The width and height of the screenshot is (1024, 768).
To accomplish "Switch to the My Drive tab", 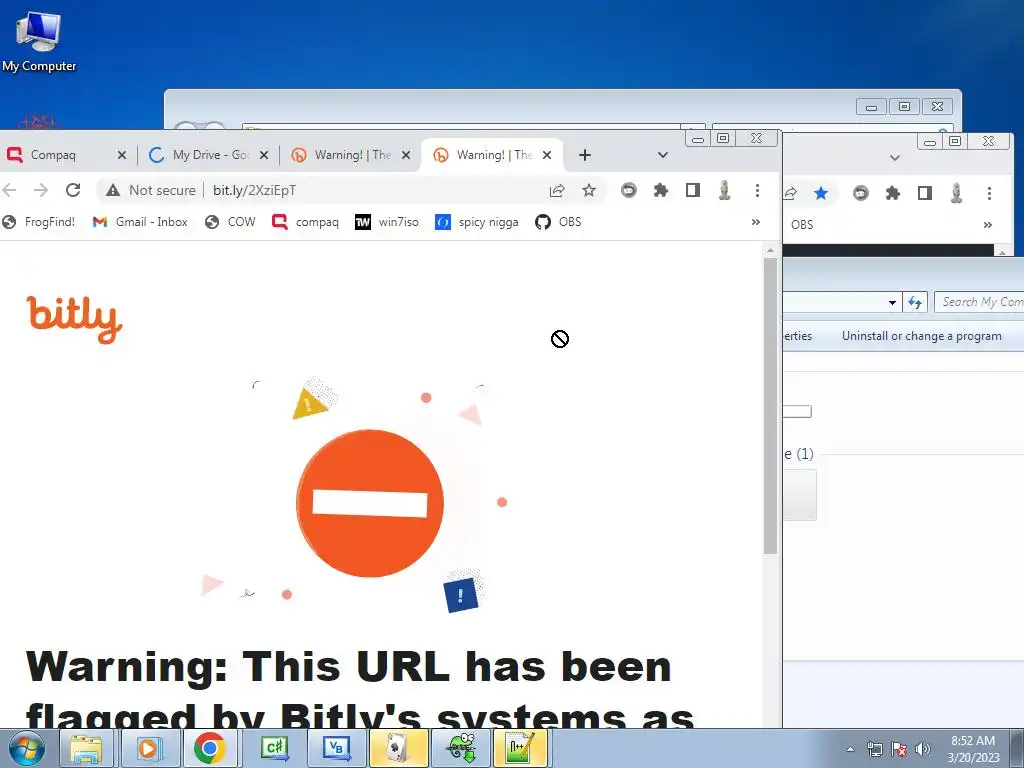I will 210,155.
